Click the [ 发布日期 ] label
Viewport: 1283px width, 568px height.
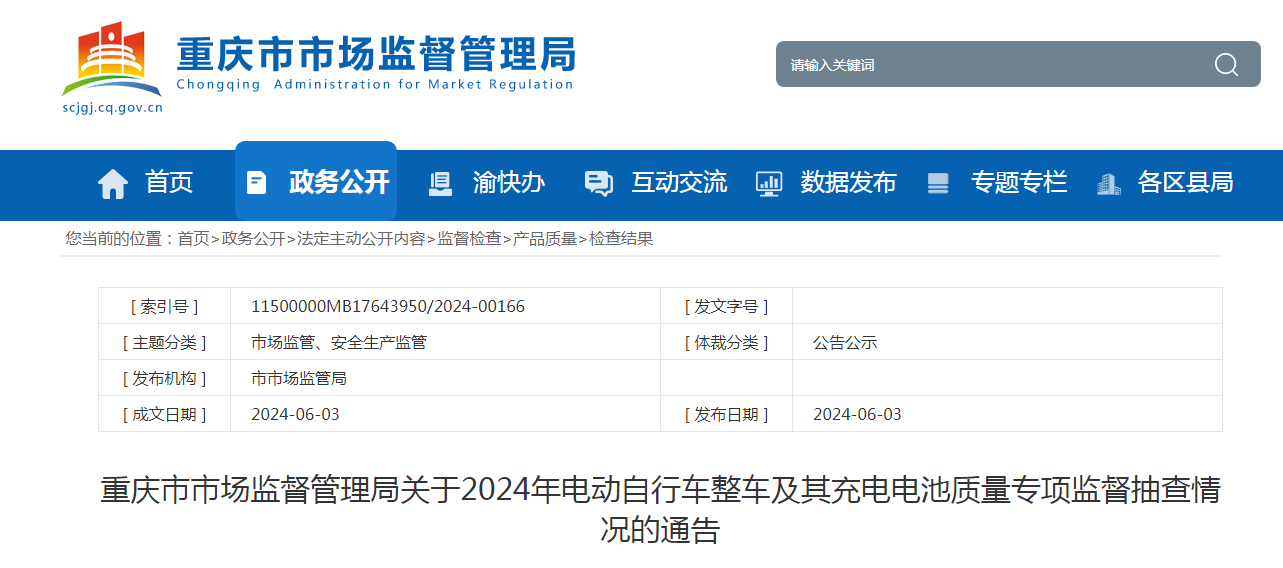click(x=727, y=414)
